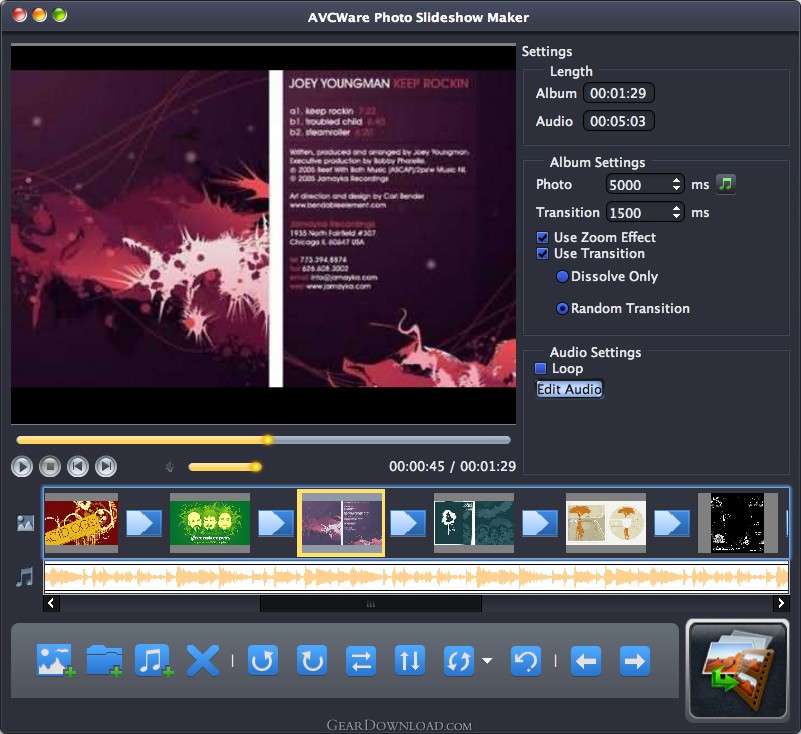Select Dissolve Only radio option
This screenshot has height=734, width=801.
(x=562, y=276)
